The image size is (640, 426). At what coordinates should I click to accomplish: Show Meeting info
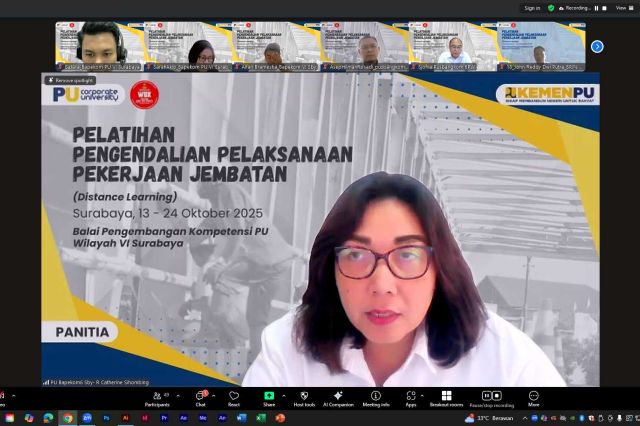376,397
